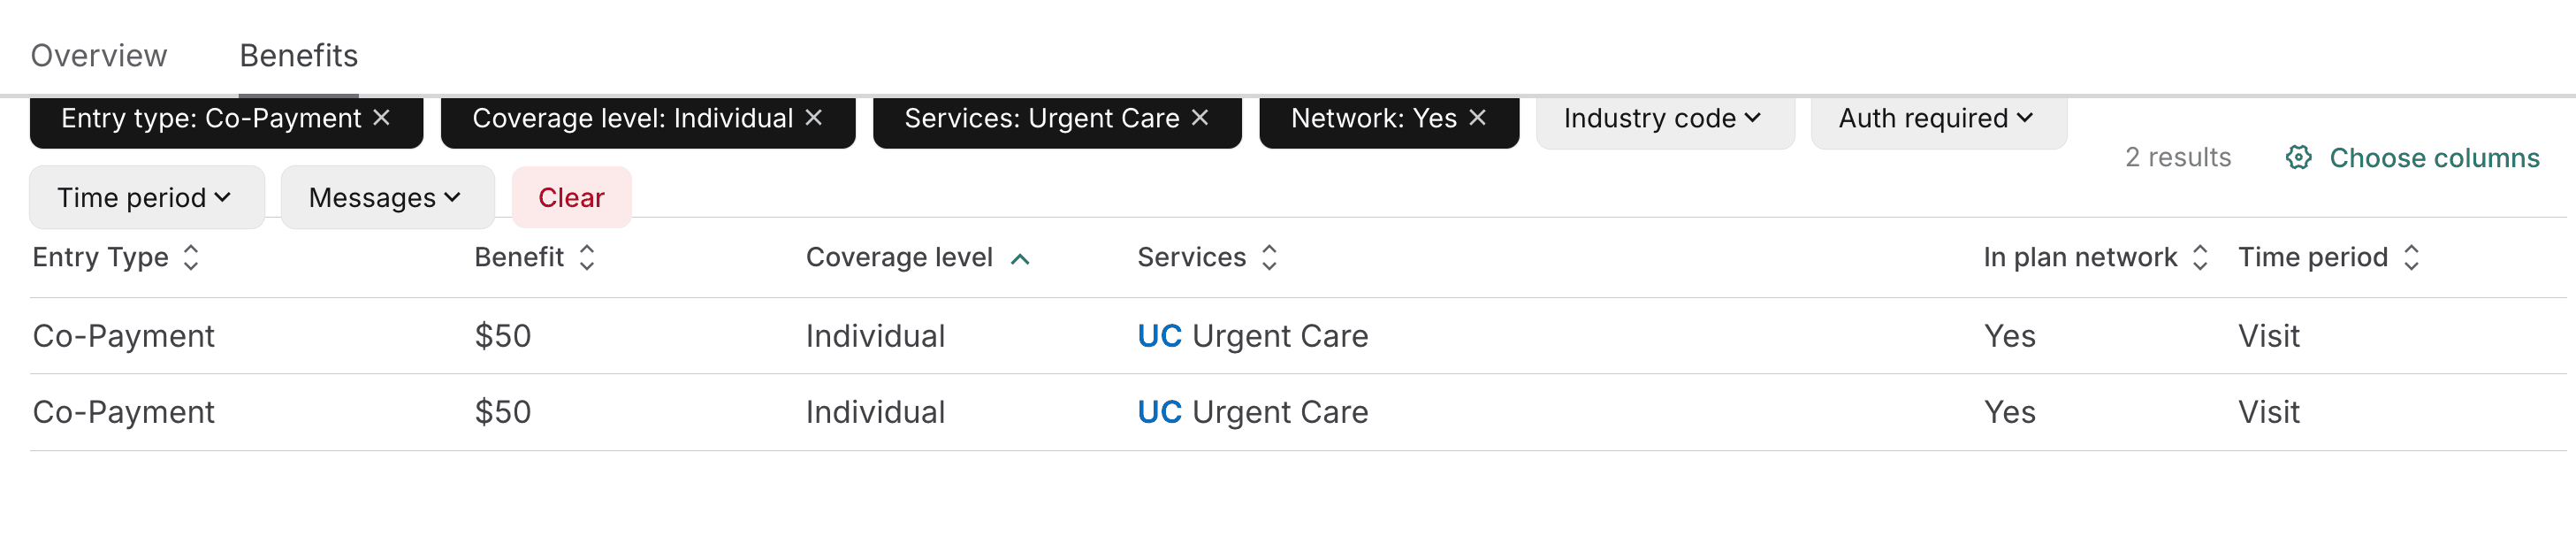Screen dimensions: 2576x552
Task: Select the Benefits tab
Action: tap(298, 56)
